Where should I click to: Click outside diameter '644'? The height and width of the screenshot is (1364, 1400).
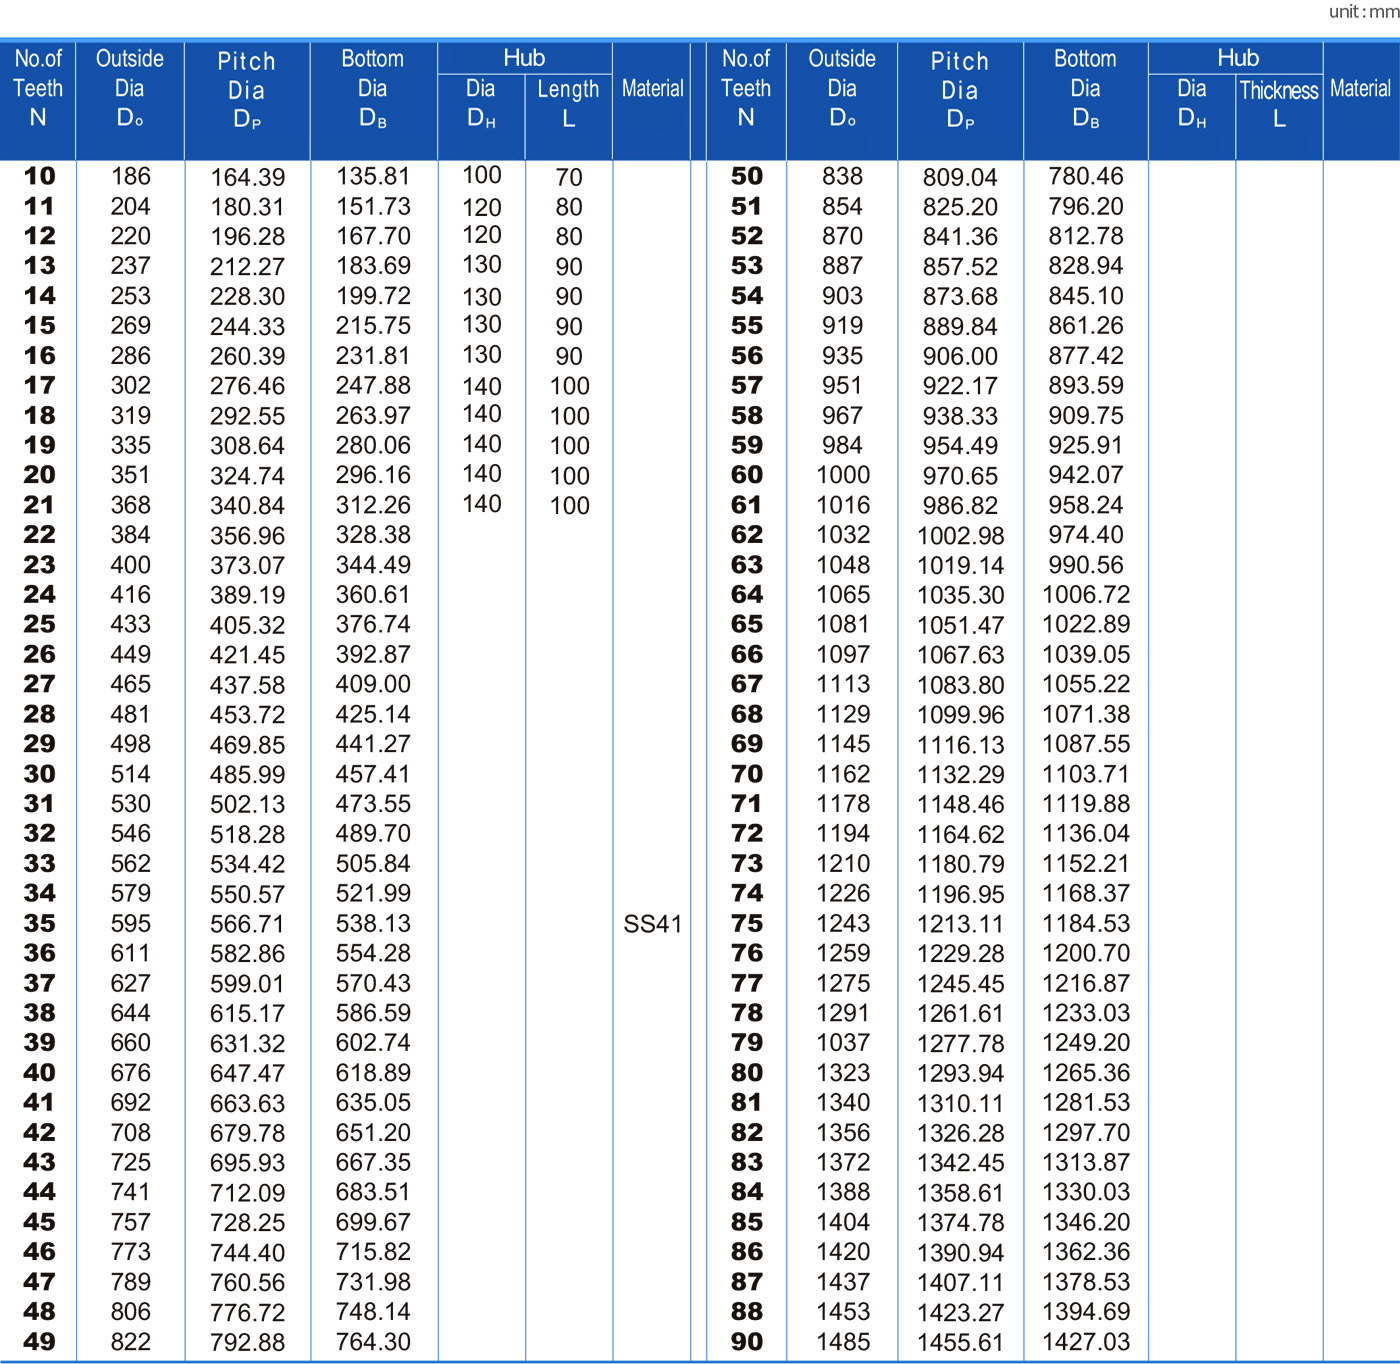(130, 1014)
